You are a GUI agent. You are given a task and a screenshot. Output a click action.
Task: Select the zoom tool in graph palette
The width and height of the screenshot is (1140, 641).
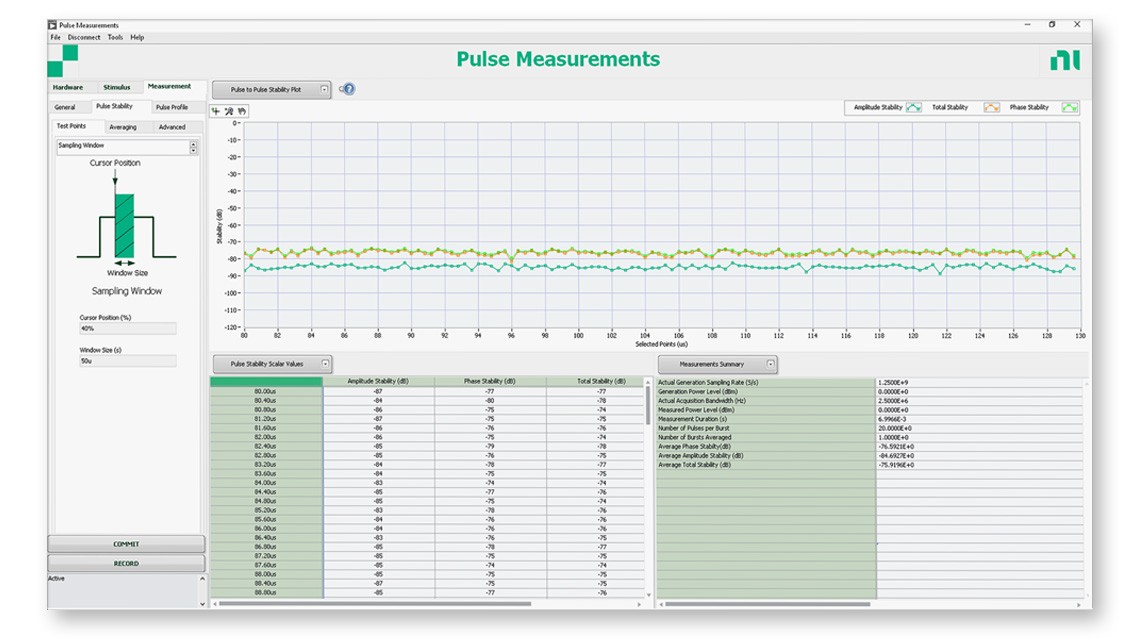pyautogui.click(x=229, y=111)
